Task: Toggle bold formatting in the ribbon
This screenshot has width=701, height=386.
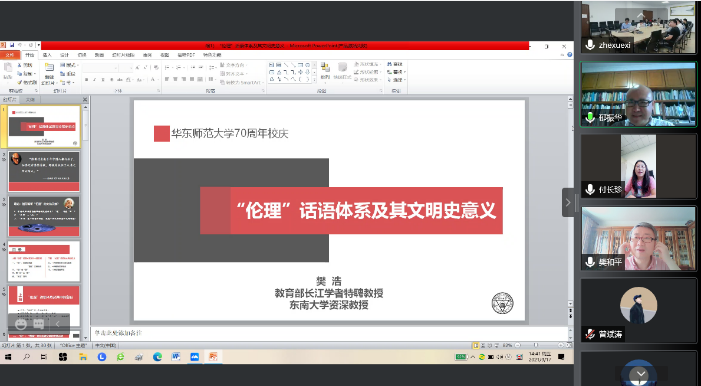Action: coord(86,80)
